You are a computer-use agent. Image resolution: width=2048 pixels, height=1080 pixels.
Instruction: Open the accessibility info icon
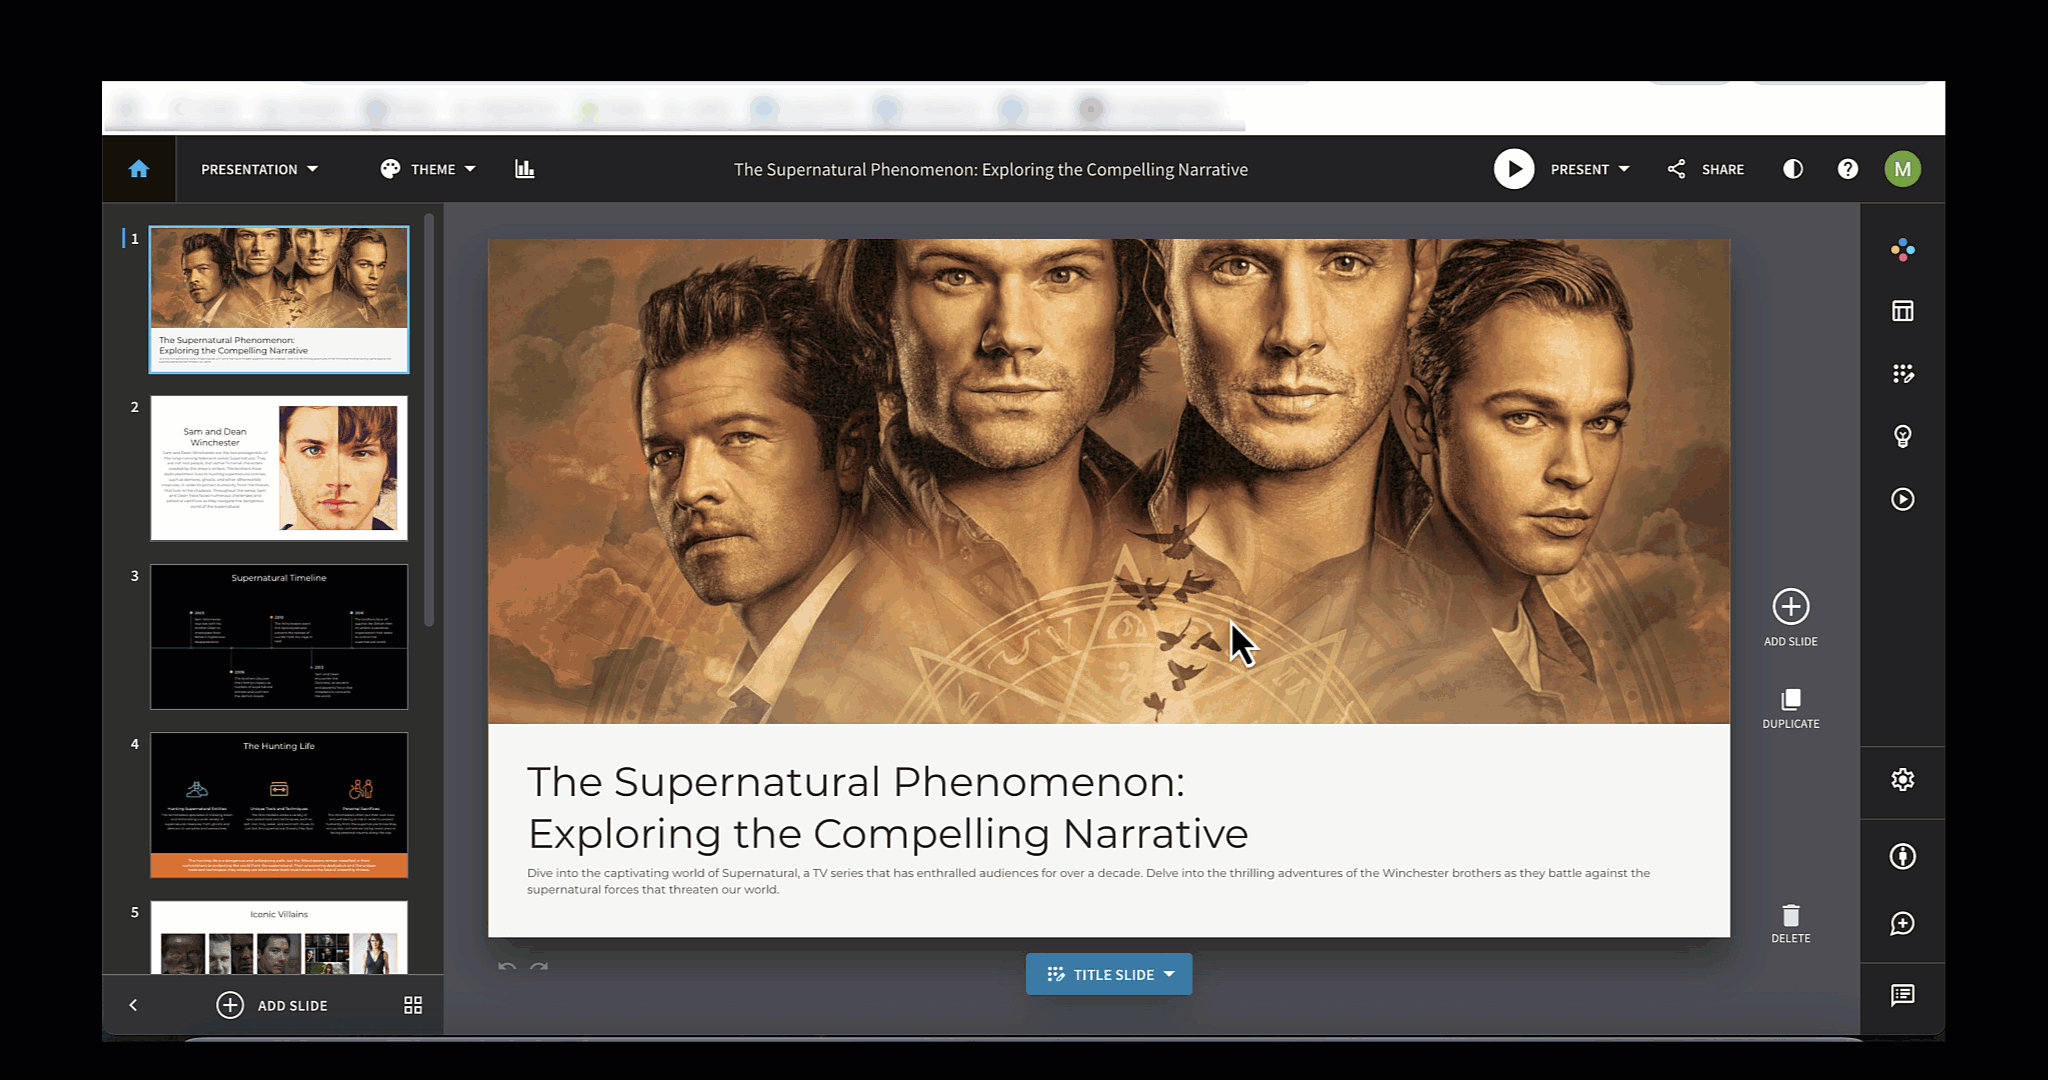pos(1903,856)
